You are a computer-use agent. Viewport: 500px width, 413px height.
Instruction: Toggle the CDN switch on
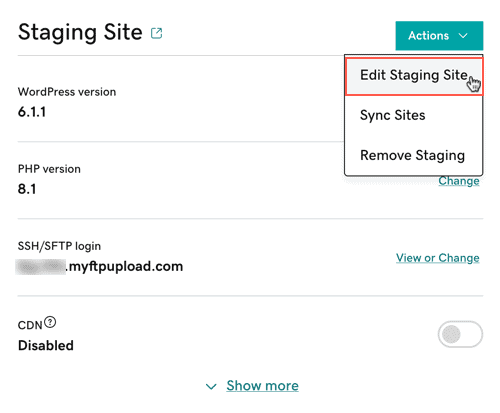[460, 334]
